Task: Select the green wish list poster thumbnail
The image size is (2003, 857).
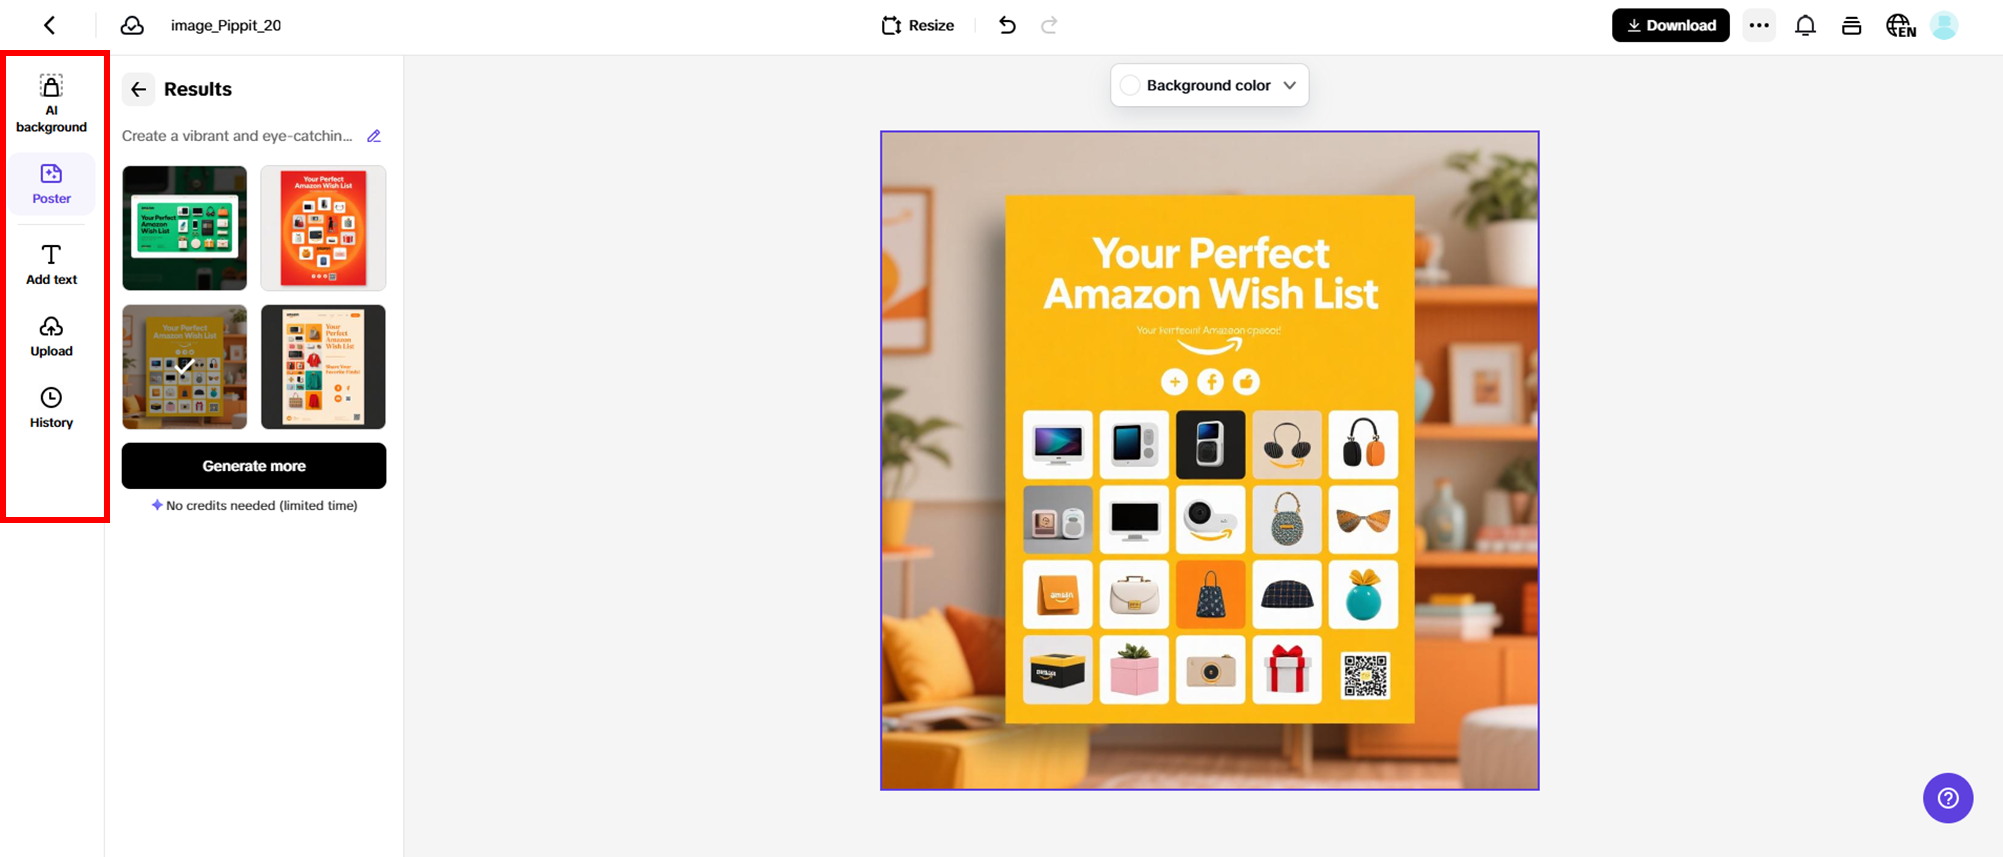Action: [184, 228]
